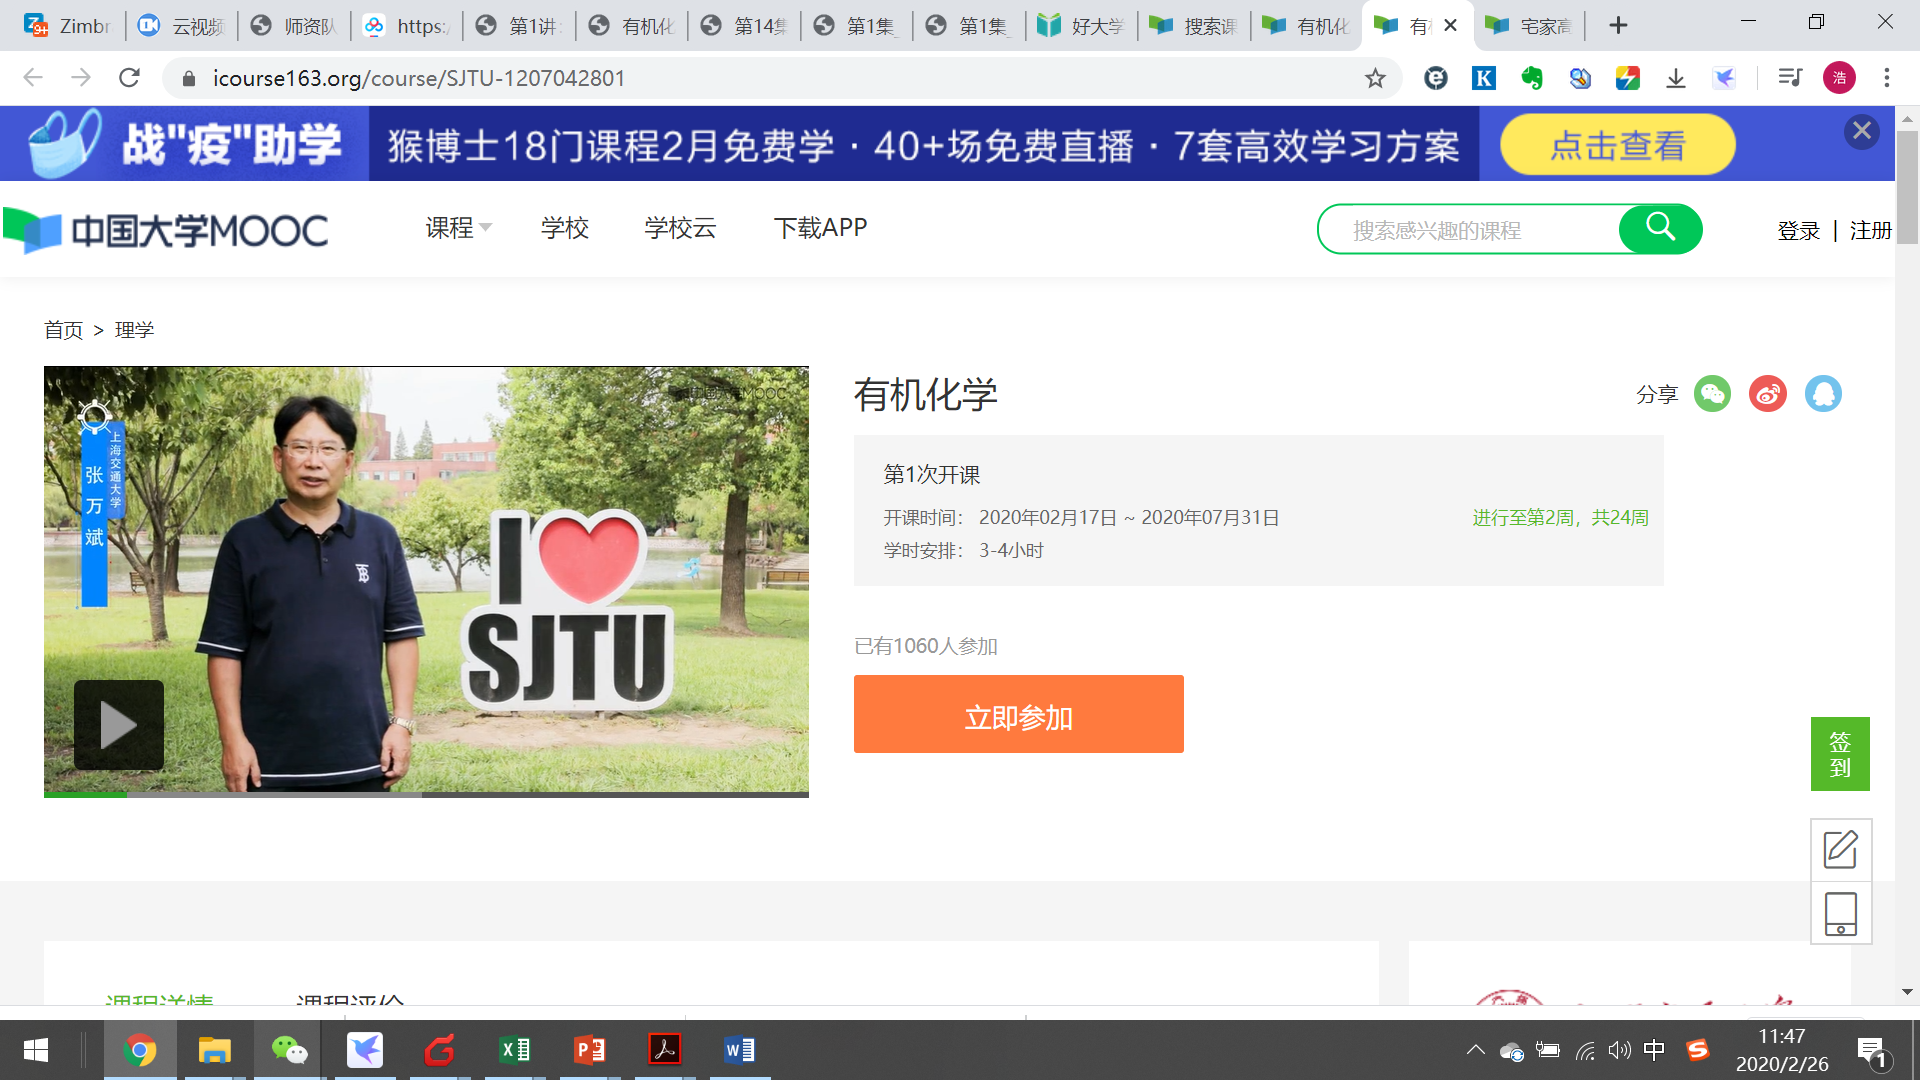Image resolution: width=1920 pixels, height=1080 pixels.
Task: Bookmark this page with the star icon
Action: pos(1376,78)
